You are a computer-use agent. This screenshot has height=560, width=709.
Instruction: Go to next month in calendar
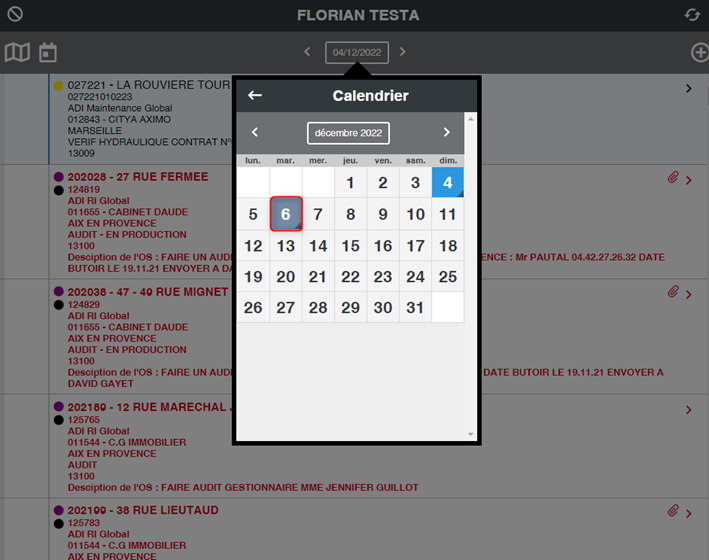[446, 132]
